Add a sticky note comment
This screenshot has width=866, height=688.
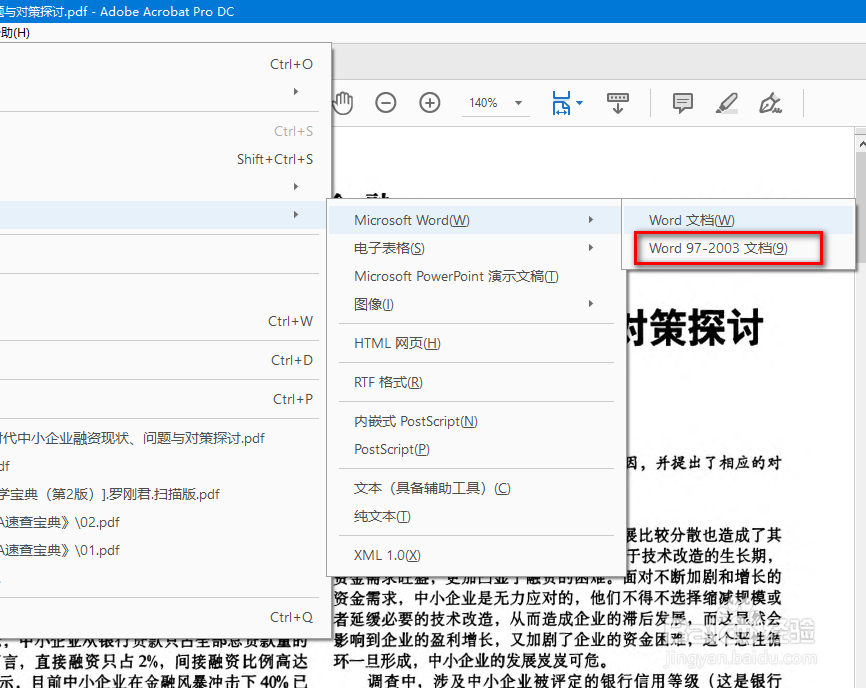683,103
